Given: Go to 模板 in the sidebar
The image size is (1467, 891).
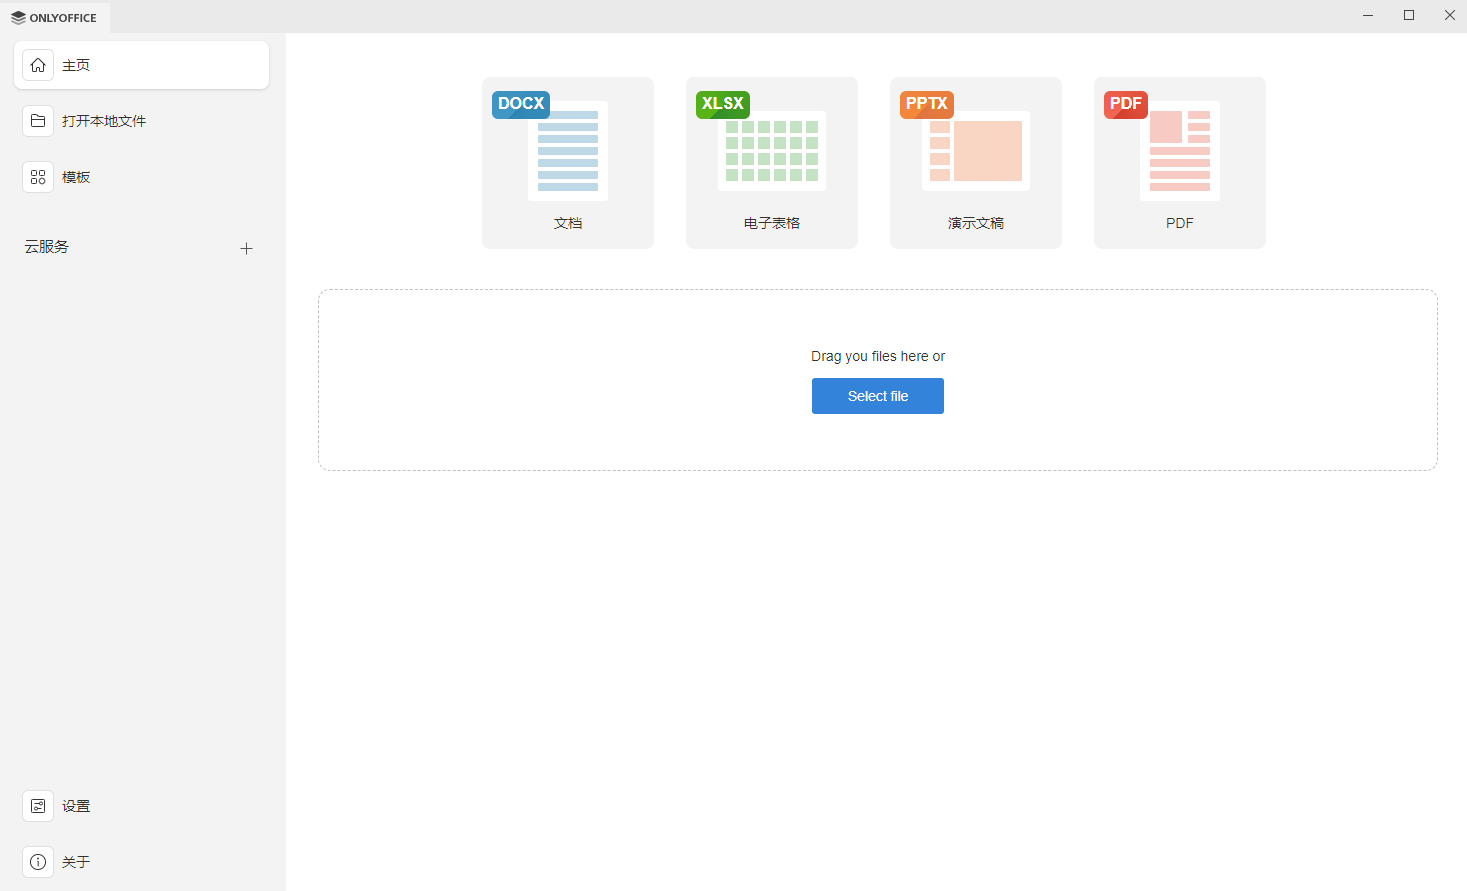Looking at the screenshot, I should [141, 177].
